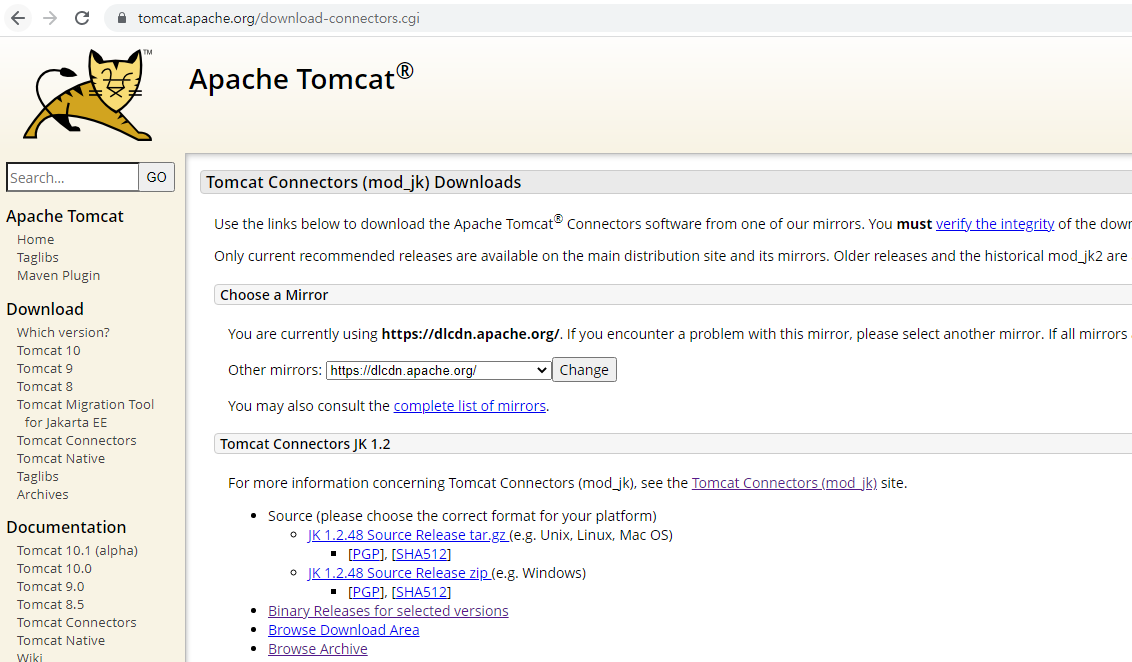1132x662 pixels.
Task: Open SHA512 checksum for the zip release
Action: [422, 592]
